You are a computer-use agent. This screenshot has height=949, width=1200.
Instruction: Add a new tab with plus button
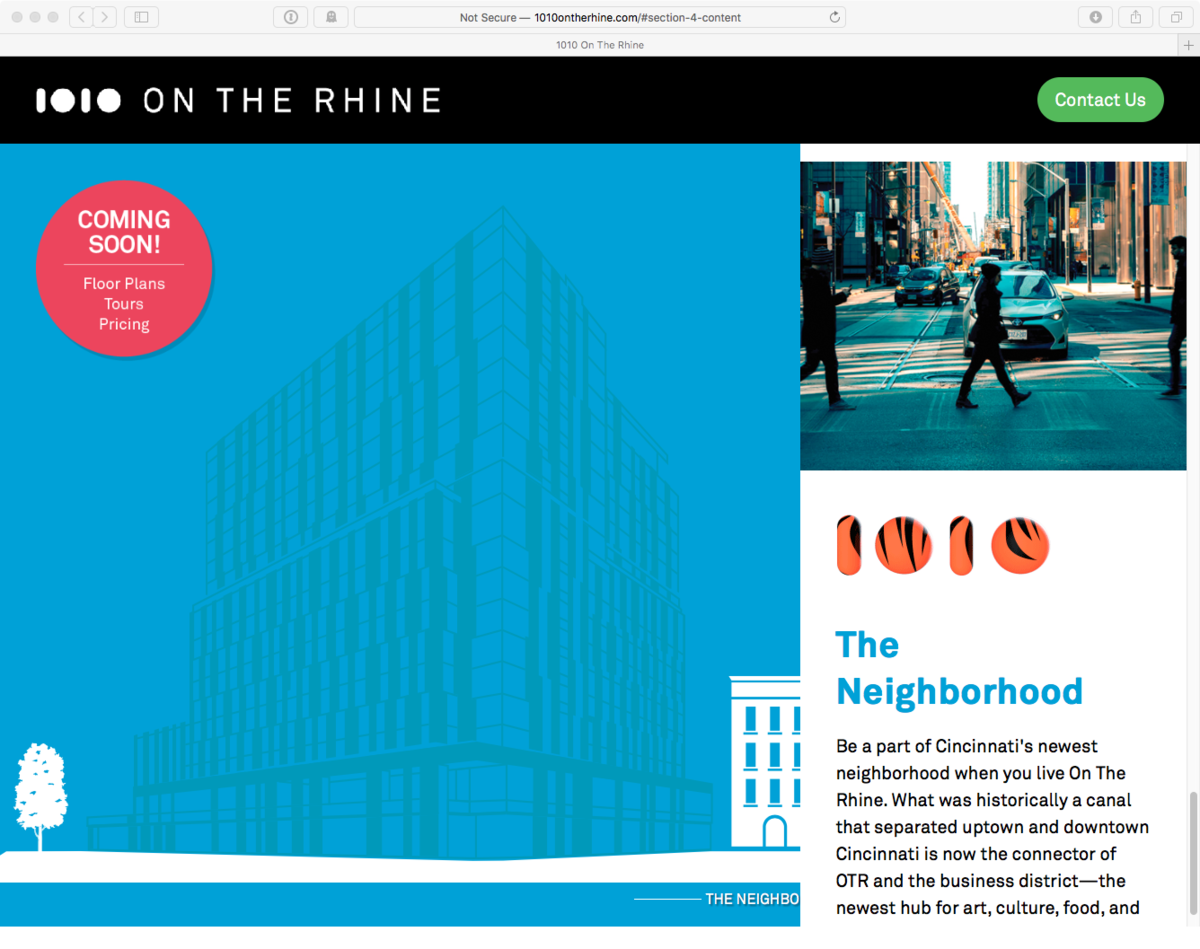pos(1189,45)
